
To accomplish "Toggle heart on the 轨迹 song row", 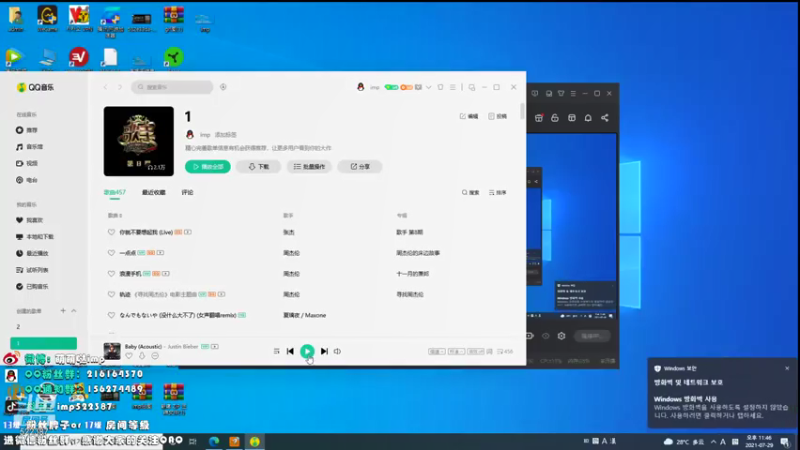I will click(111, 294).
